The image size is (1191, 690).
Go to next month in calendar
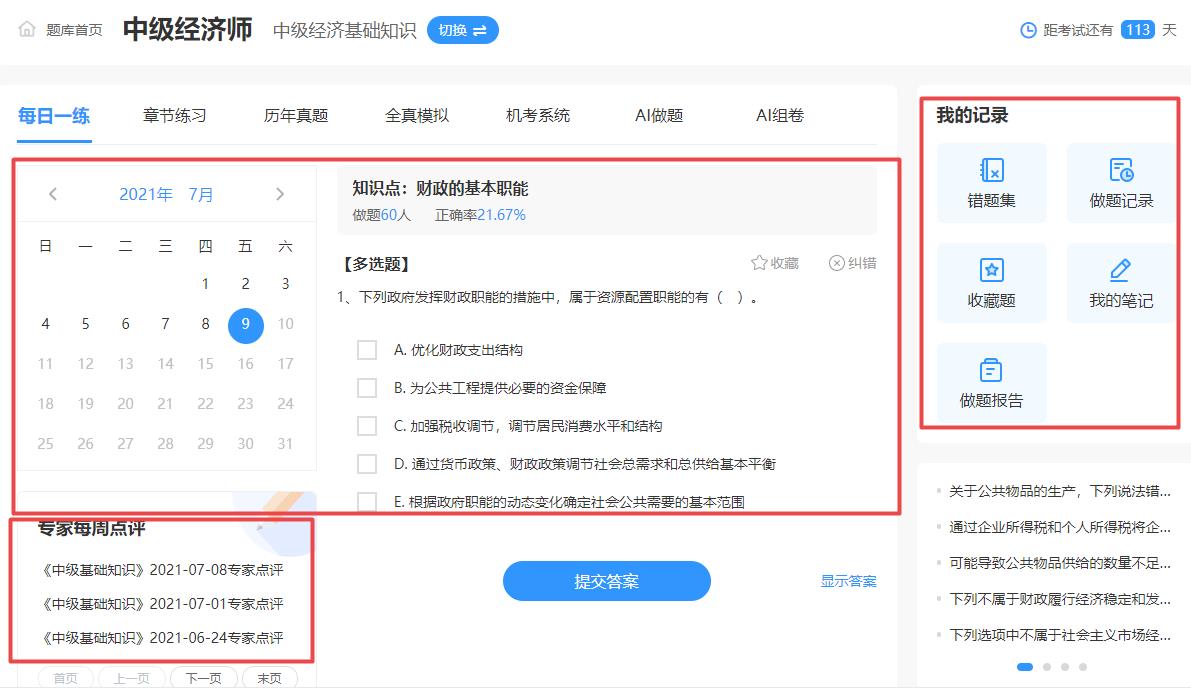(281, 194)
